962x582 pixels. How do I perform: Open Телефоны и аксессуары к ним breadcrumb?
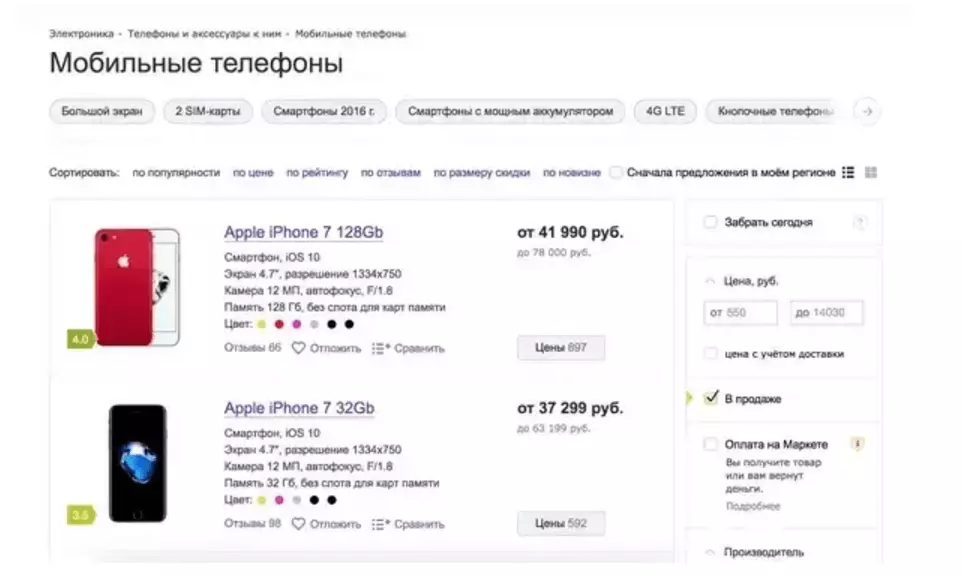204,34
